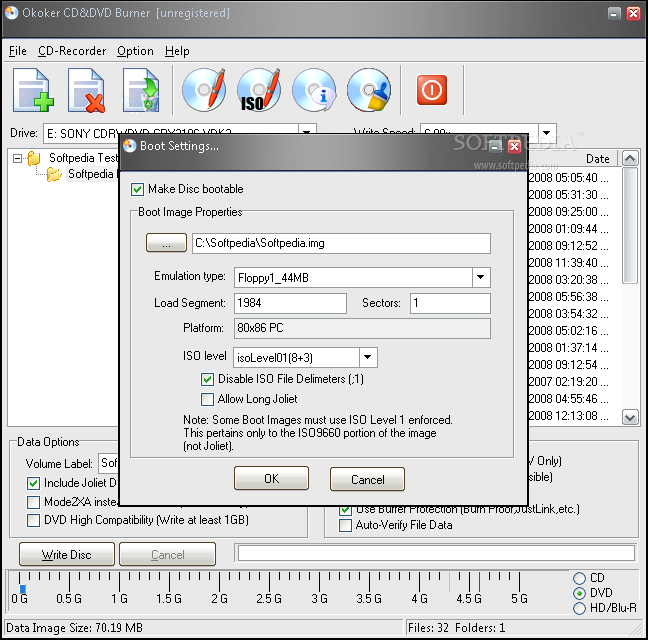Enable Mode2XA checkbox

click(x=33, y=502)
